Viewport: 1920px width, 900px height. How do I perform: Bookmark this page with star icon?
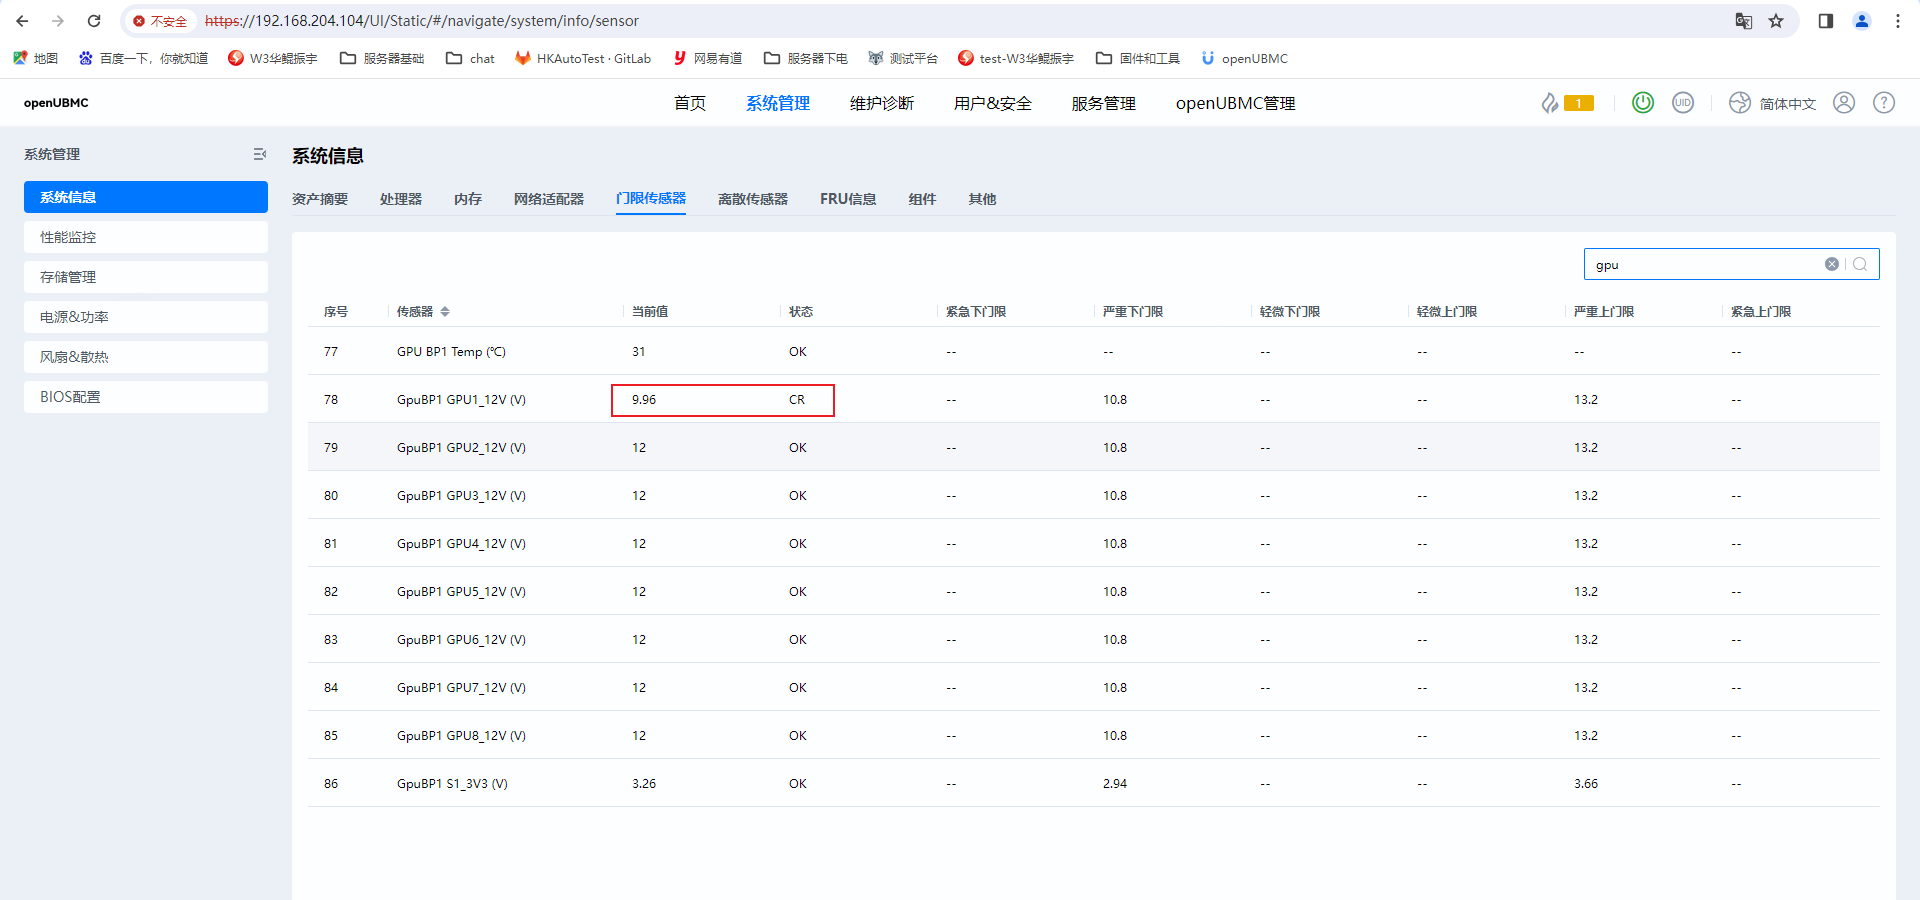[x=1776, y=21]
